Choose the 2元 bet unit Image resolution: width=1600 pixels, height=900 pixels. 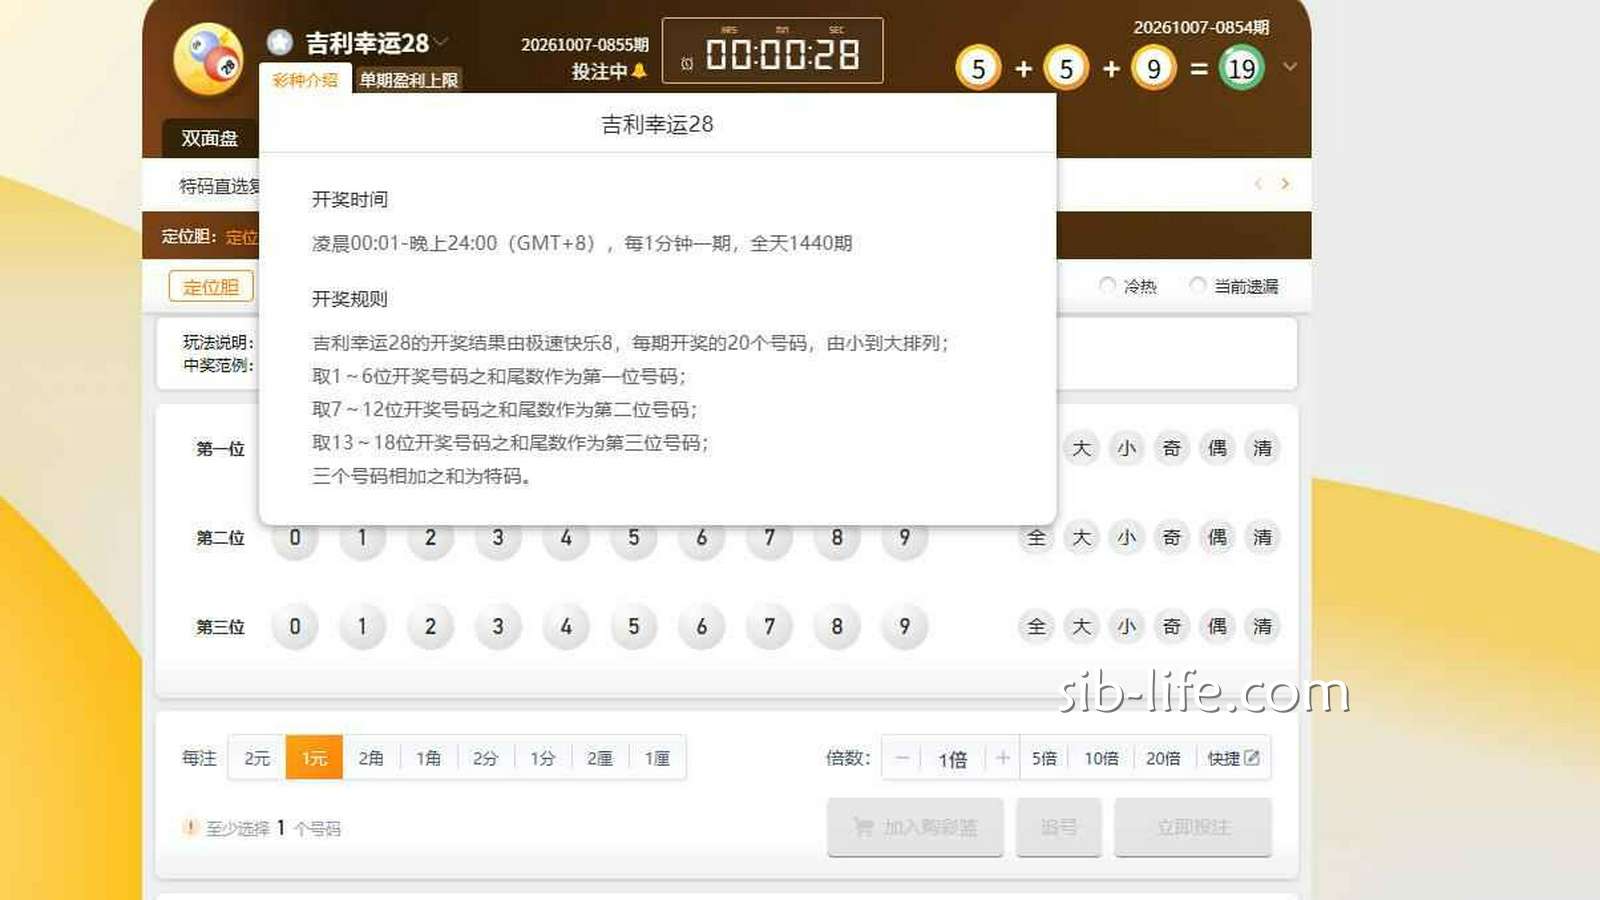pos(257,758)
